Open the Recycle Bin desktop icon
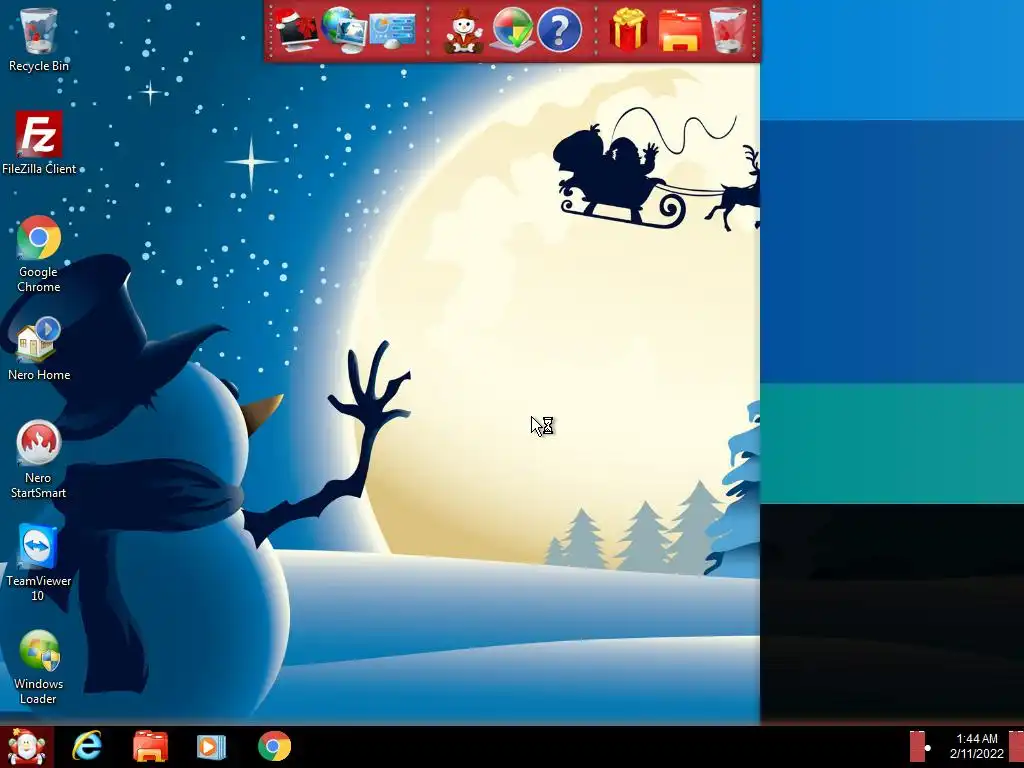This screenshot has width=1024, height=768. pyautogui.click(x=39, y=39)
